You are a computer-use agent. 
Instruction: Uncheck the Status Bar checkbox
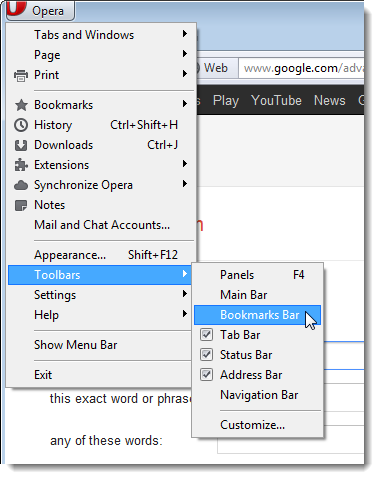click(206, 354)
